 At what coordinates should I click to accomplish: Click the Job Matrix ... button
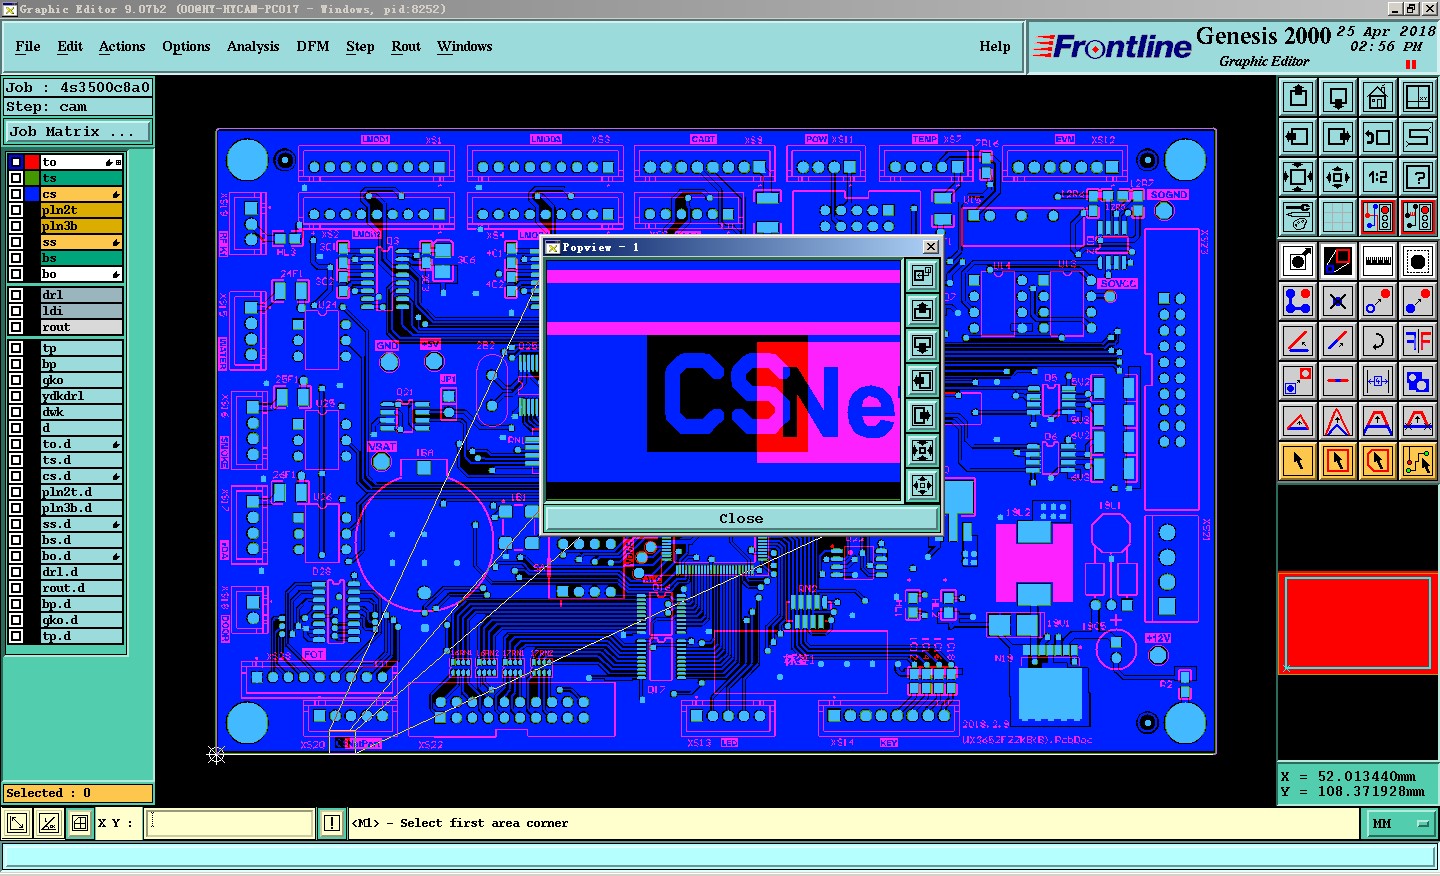(78, 131)
